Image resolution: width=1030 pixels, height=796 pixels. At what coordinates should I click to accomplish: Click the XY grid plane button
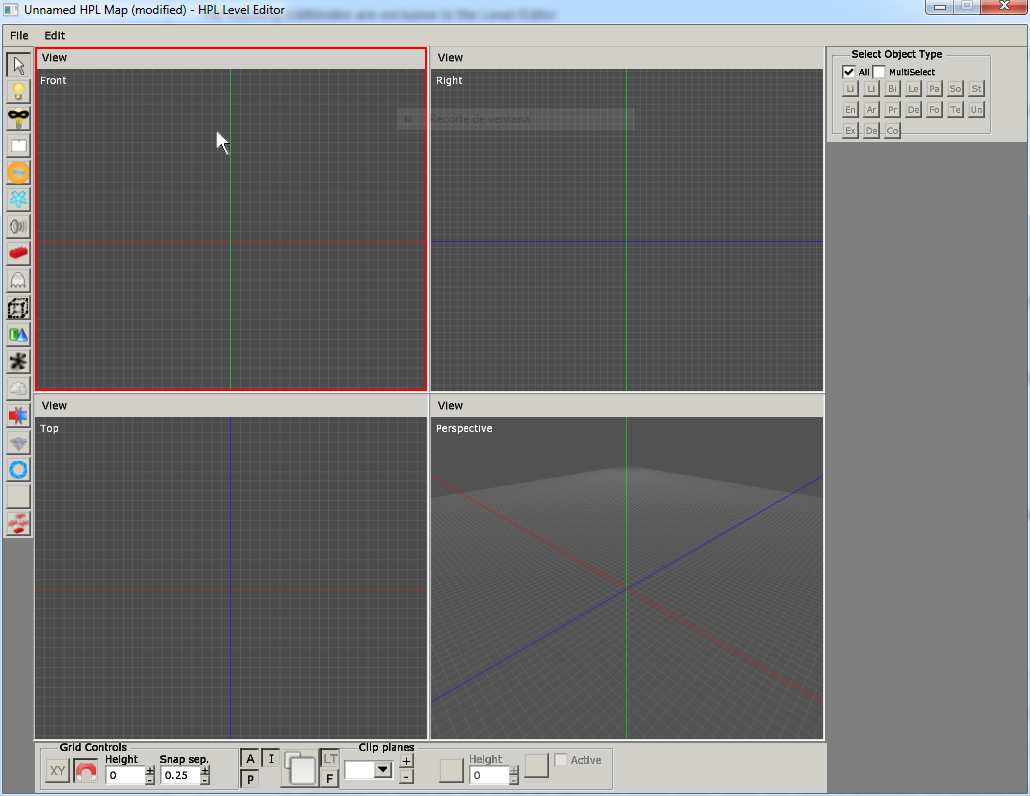click(x=58, y=771)
